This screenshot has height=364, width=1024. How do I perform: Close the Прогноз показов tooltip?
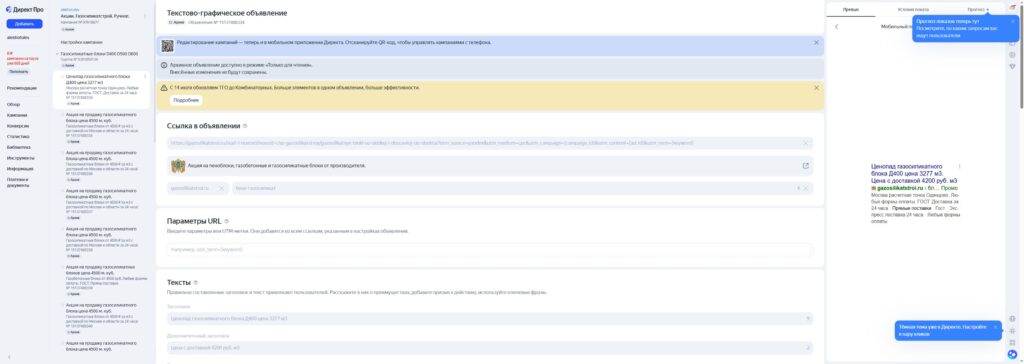tap(1013, 21)
